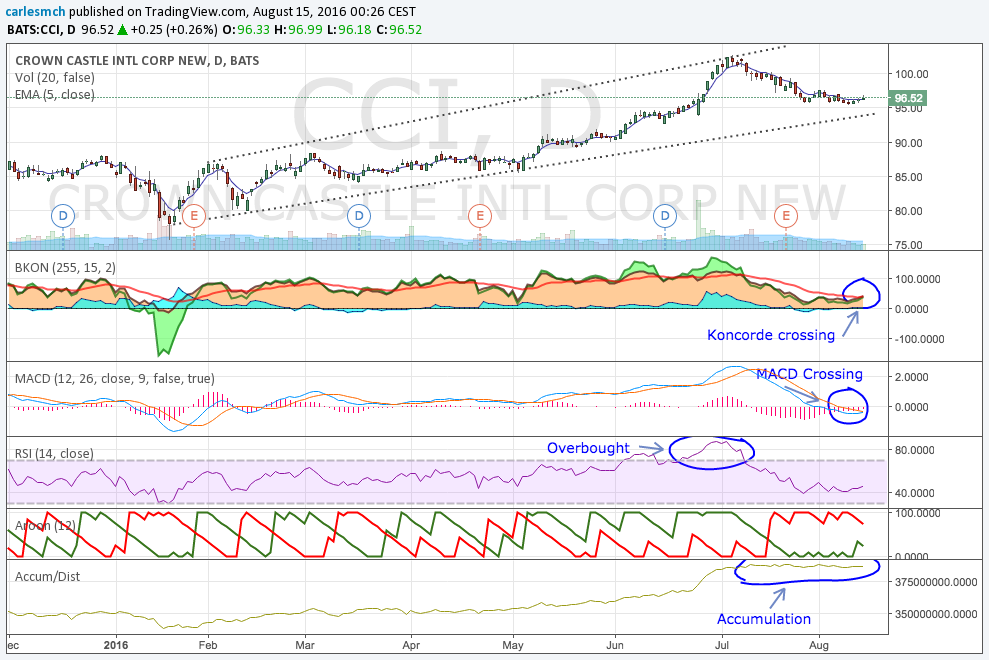Select the BKON (255, 15, 2) indicator legend
989x660 pixels.
(66, 268)
